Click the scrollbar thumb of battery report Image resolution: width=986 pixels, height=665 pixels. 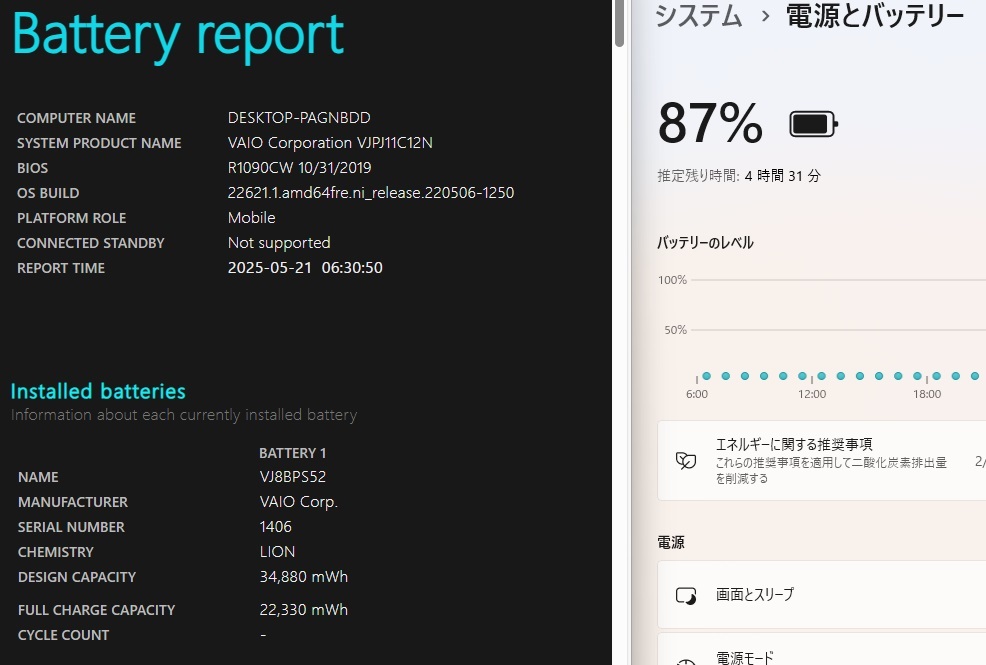(x=619, y=23)
